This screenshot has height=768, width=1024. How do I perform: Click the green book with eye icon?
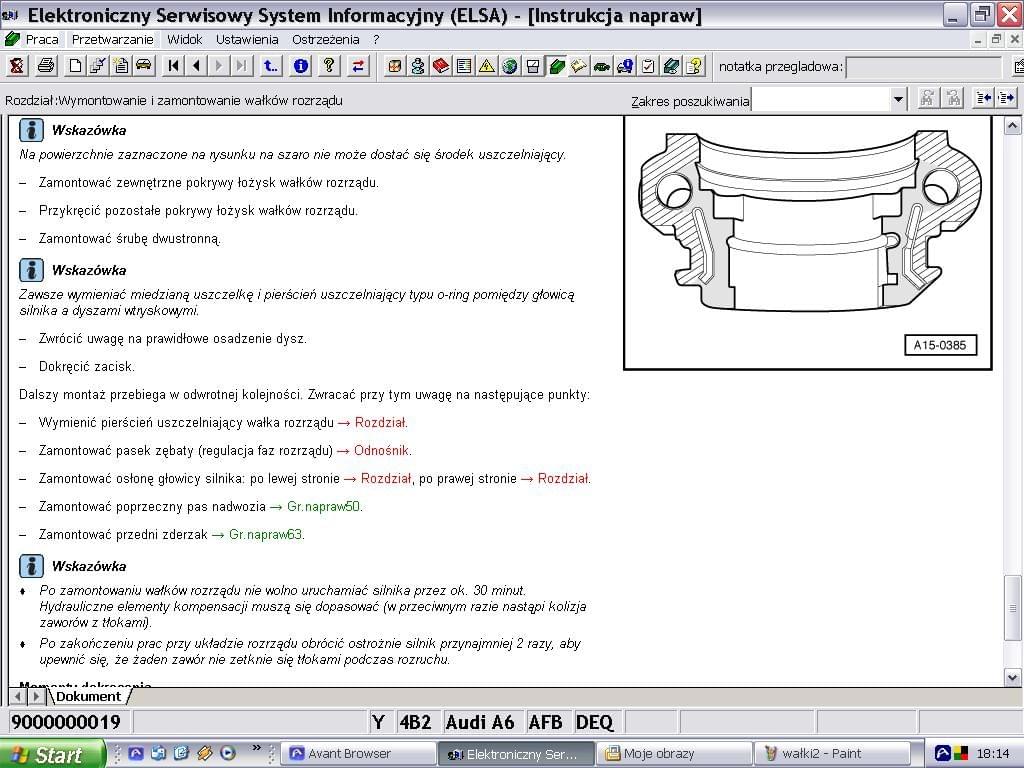click(x=671, y=65)
